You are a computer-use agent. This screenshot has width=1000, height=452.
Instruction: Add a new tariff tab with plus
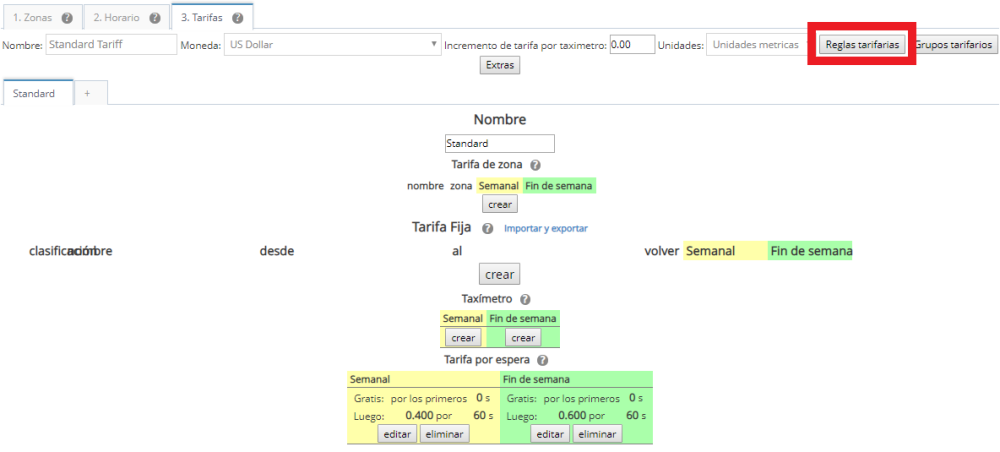click(x=87, y=93)
